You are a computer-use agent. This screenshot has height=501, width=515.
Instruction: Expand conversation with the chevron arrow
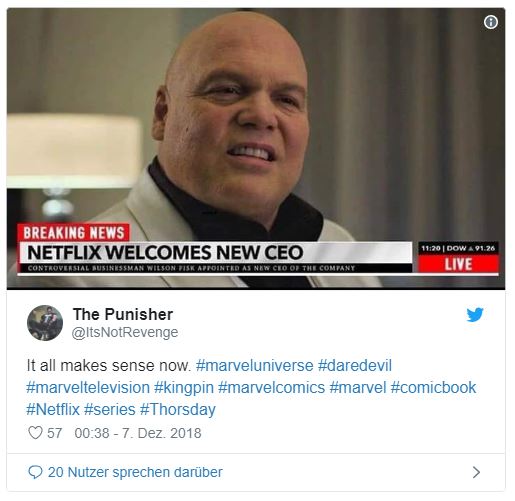476,472
